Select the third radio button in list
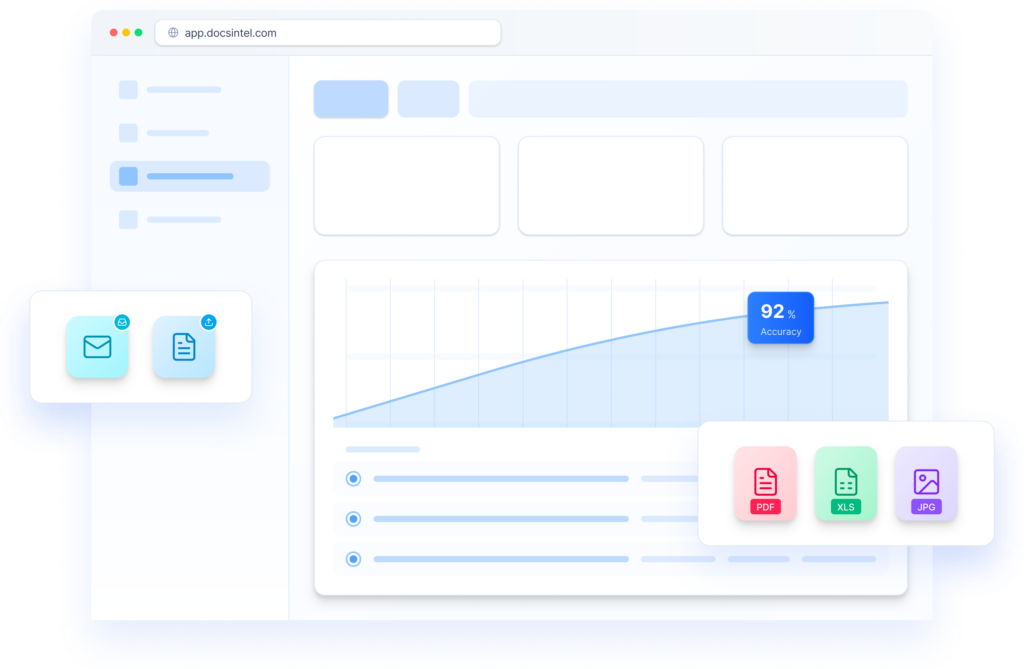This screenshot has height=669, width=1024. click(x=353, y=559)
